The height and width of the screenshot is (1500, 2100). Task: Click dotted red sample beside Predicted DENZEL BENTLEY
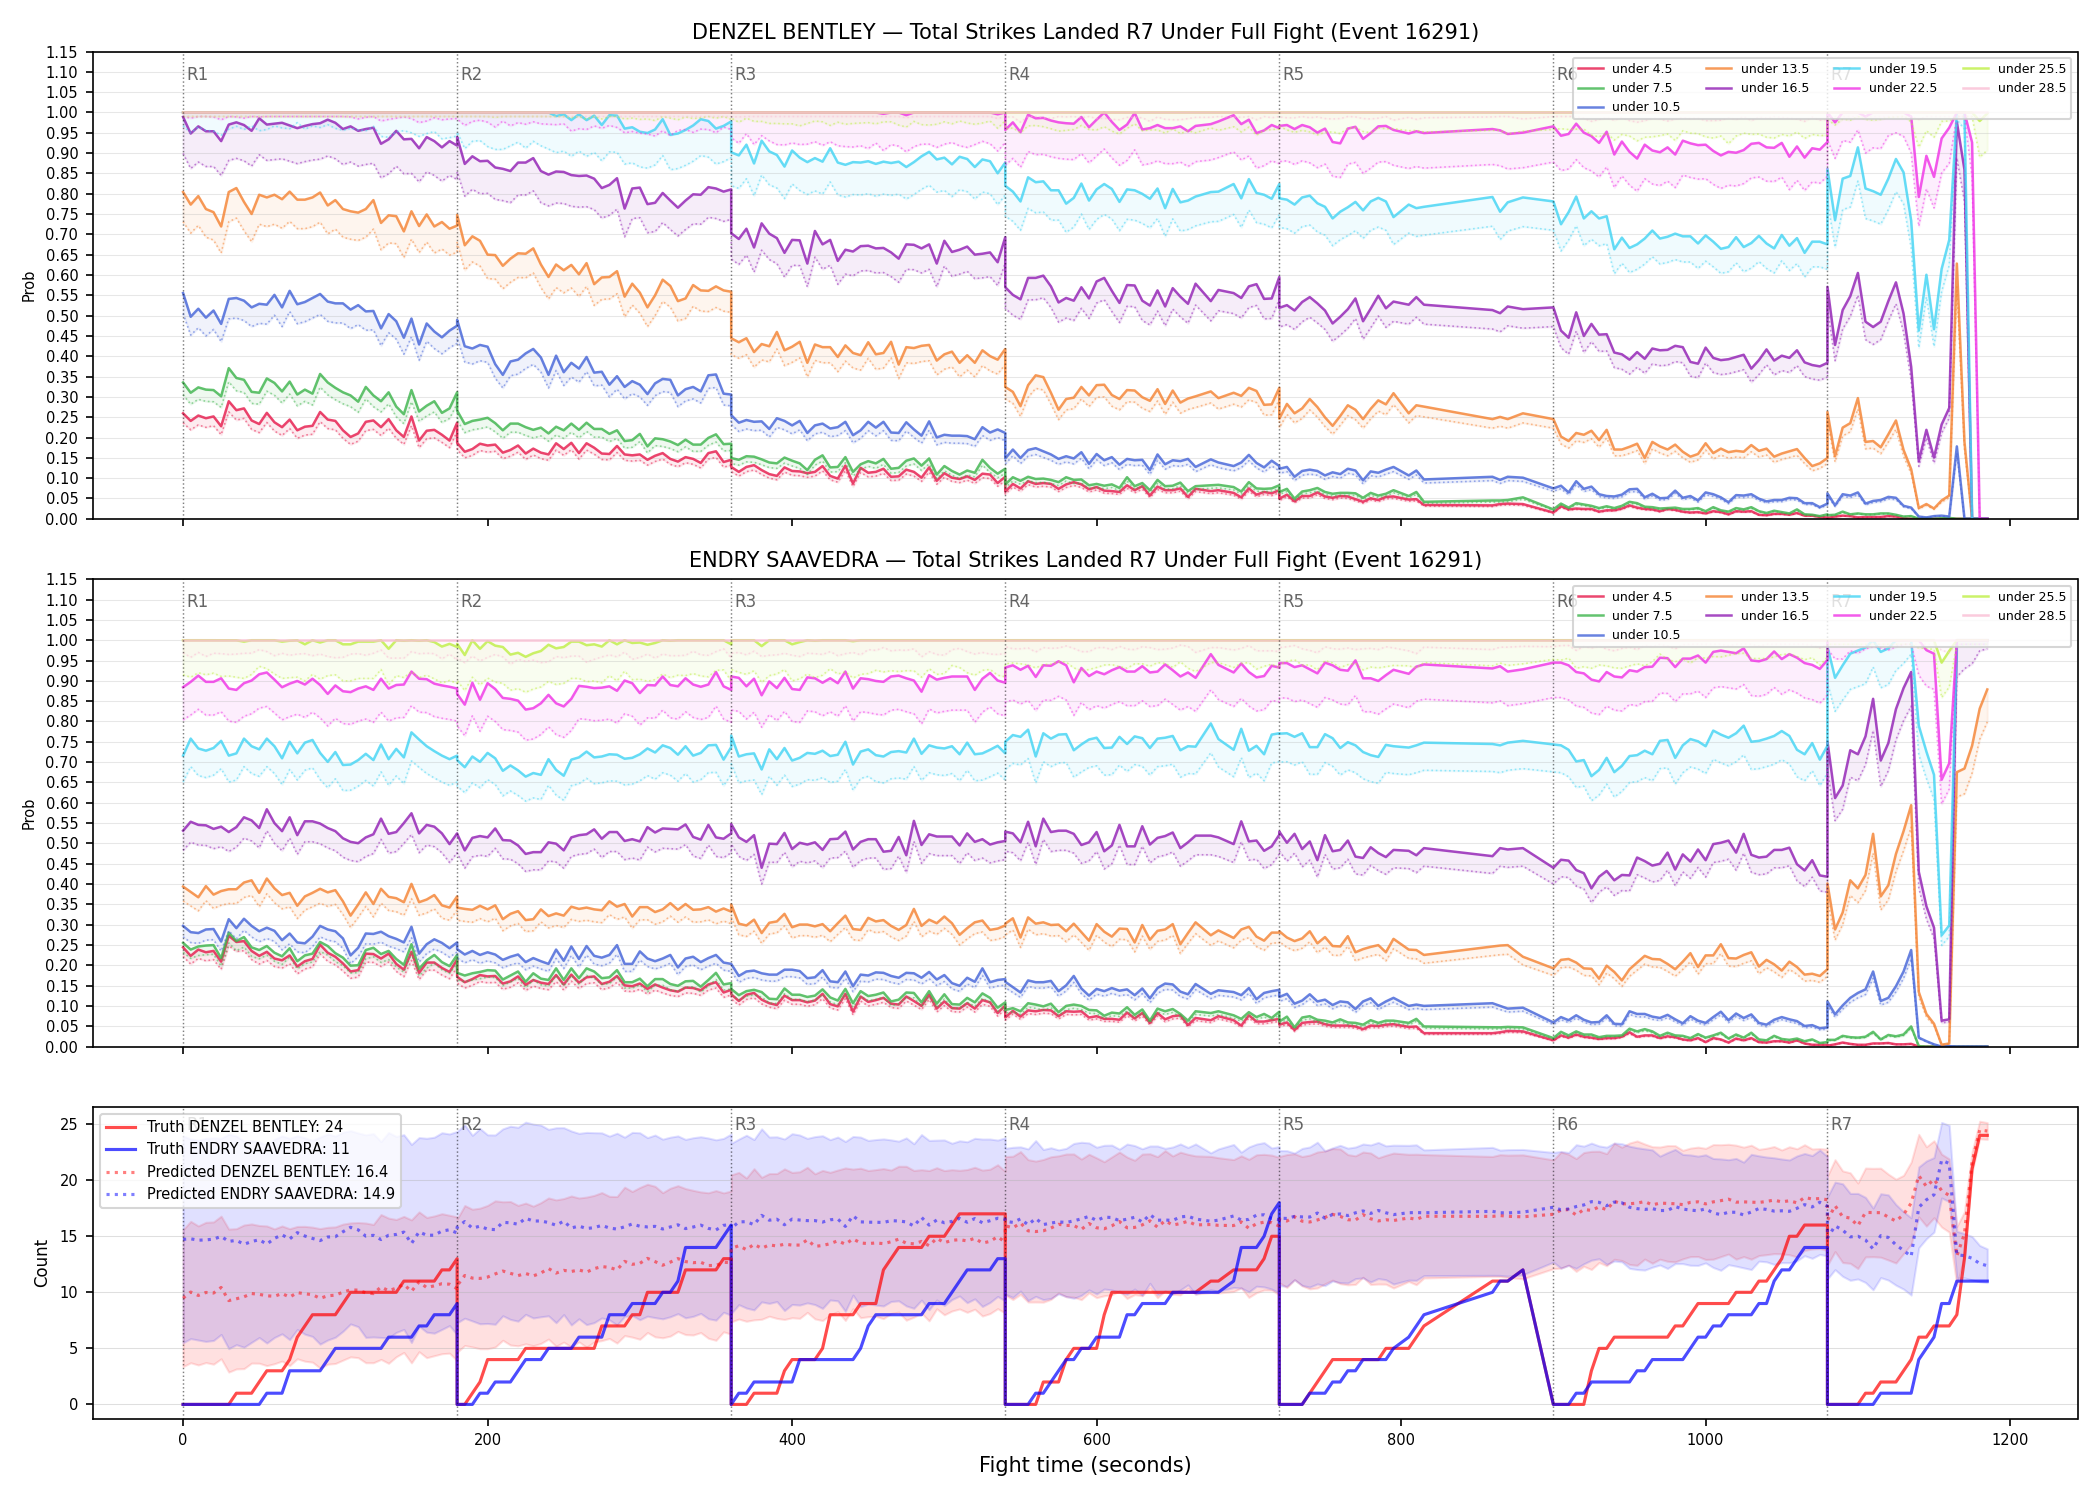pos(121,1172)
